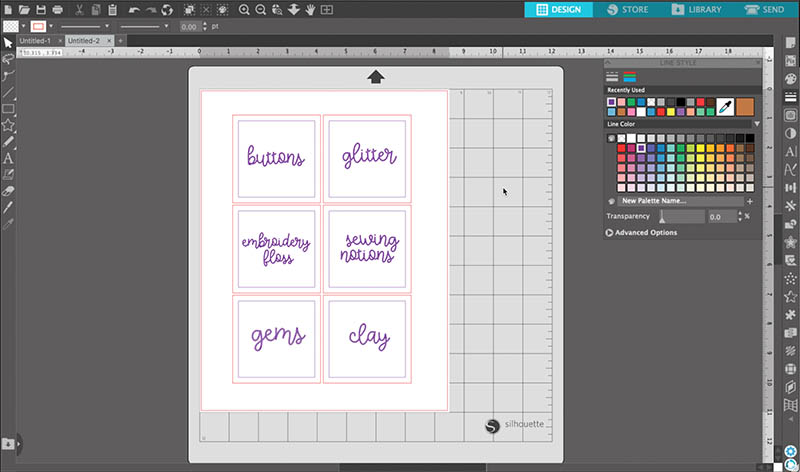Choose black in the Recently Used swatches

click(x=681, y=103)
